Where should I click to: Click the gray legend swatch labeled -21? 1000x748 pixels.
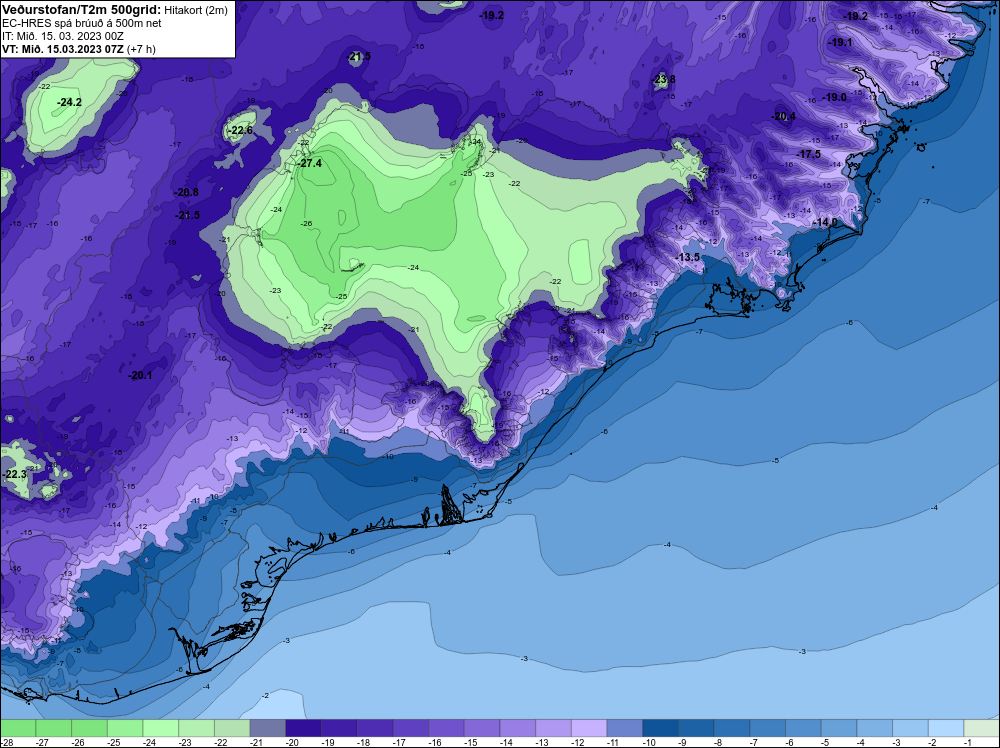point(268,728)
